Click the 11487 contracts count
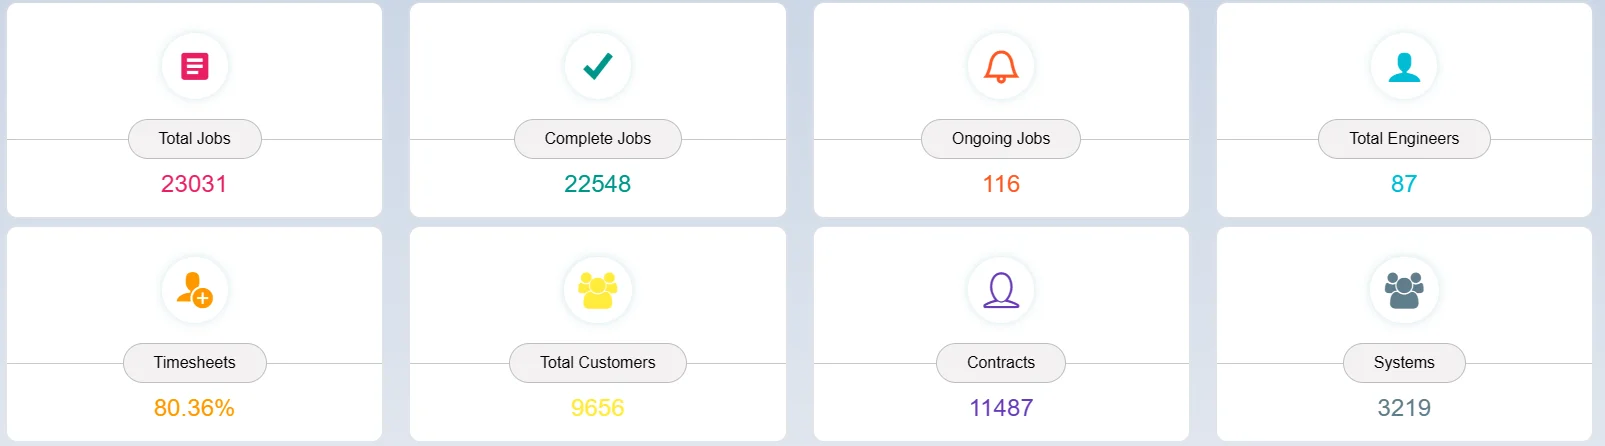1605x446 pixels. coord(1001,408)
